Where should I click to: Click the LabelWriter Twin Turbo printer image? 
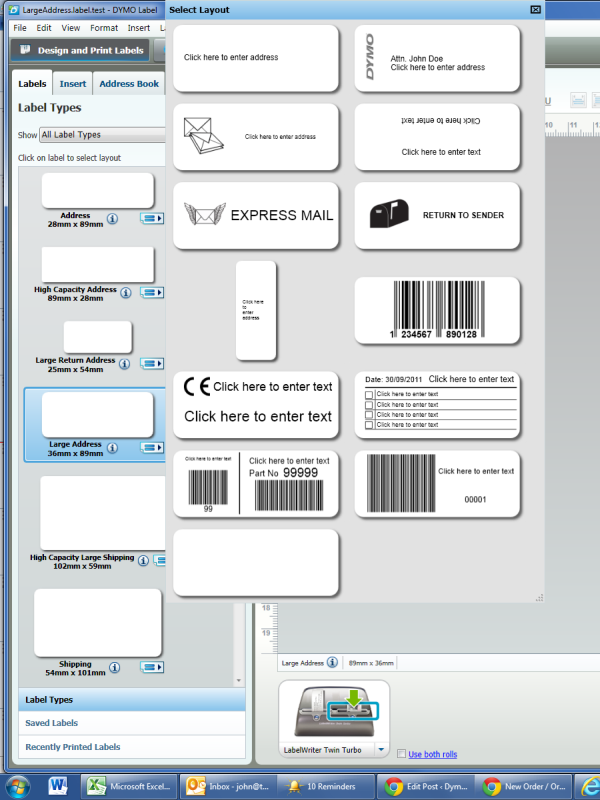(x=335, y=711)
